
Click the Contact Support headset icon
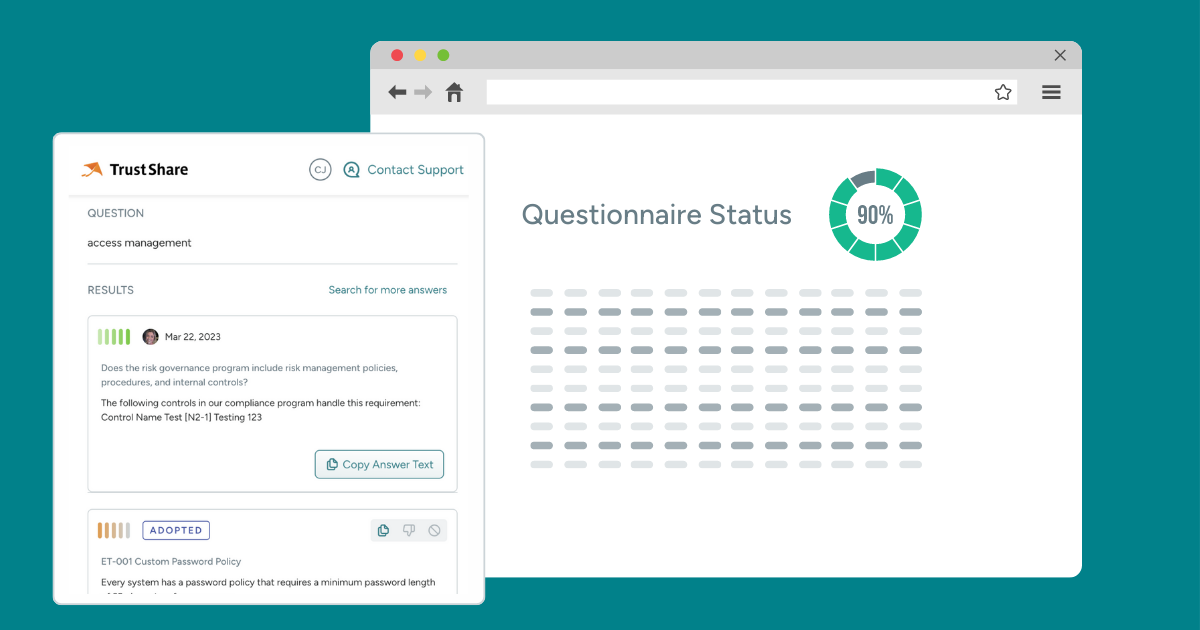[351, 170]
